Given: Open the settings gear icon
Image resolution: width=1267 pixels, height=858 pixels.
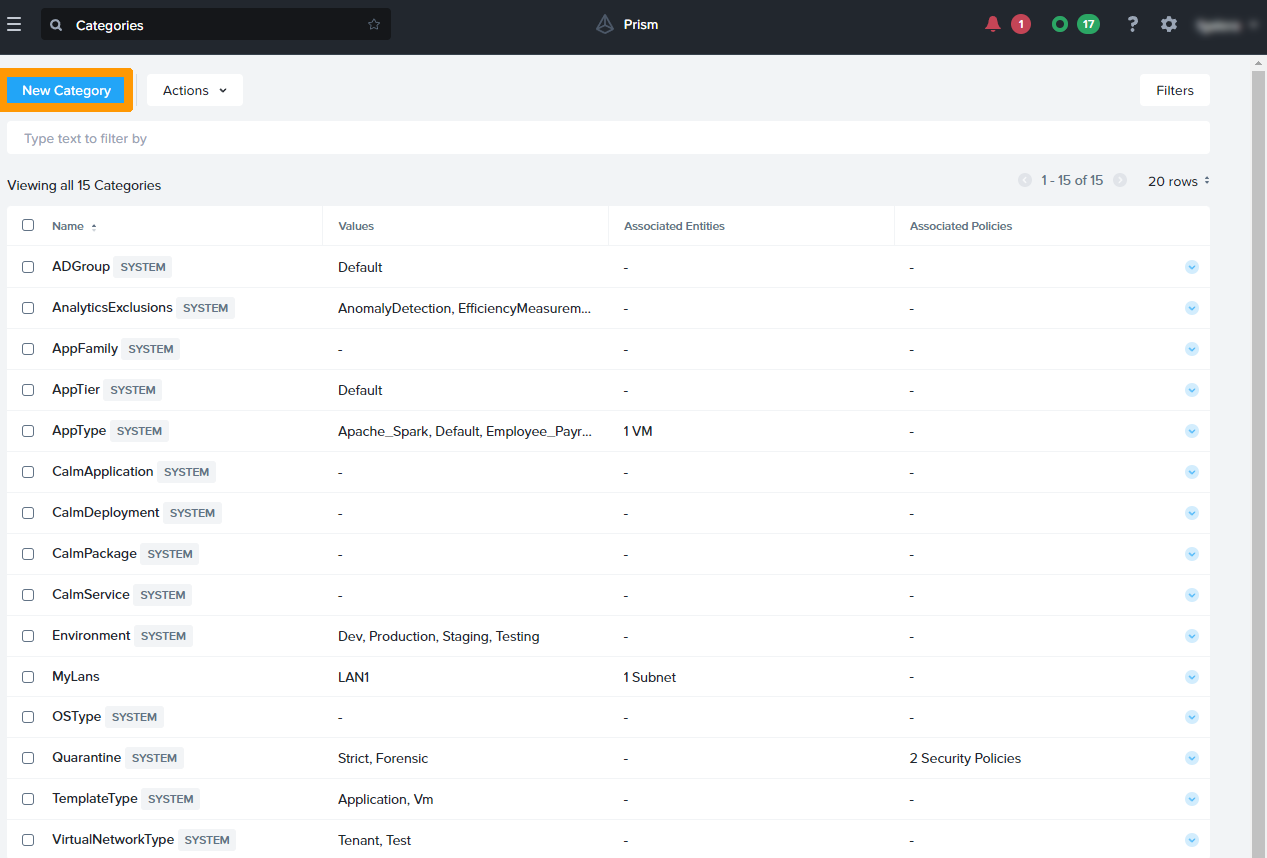Looking at the screenshot, I should pyautogui.click(x=1169, y=24).
